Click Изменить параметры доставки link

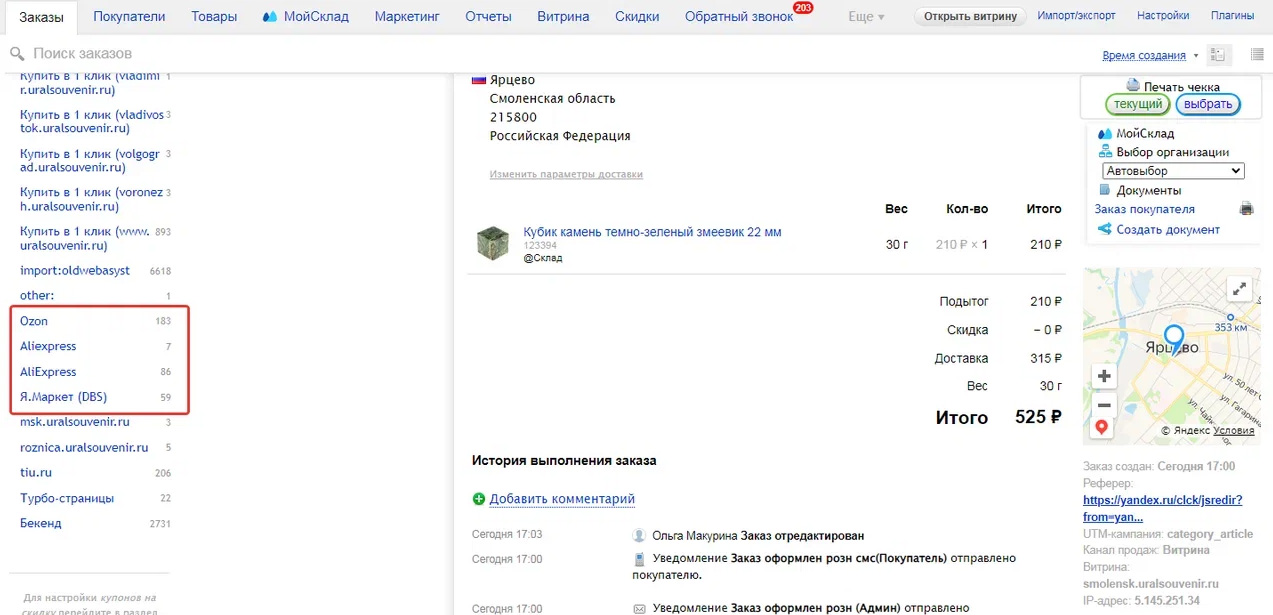tap(566, 174)
